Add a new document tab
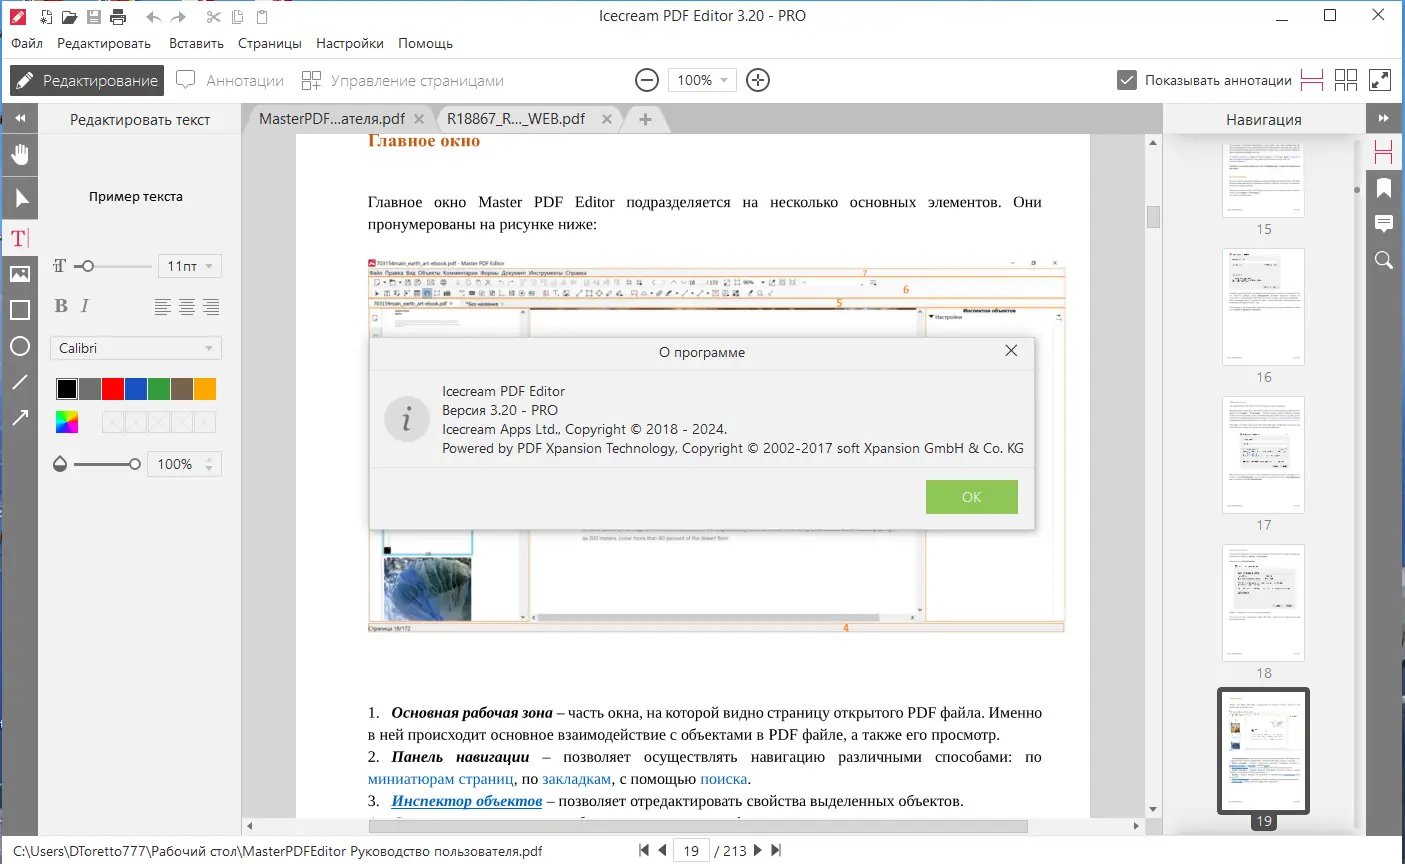1405x864 pixels. pyautogui.click(x=645, y=119)
